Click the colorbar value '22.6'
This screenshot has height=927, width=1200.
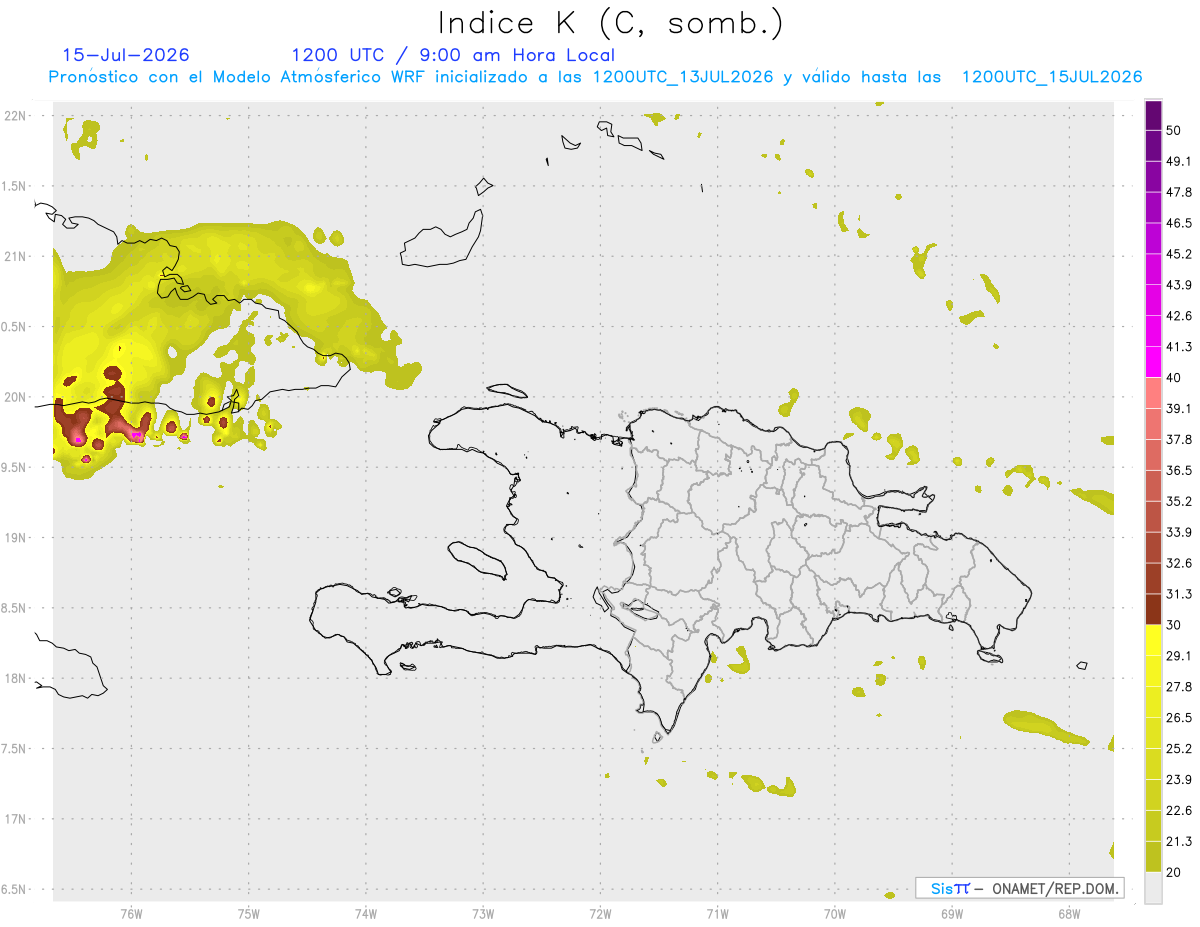1180,811
